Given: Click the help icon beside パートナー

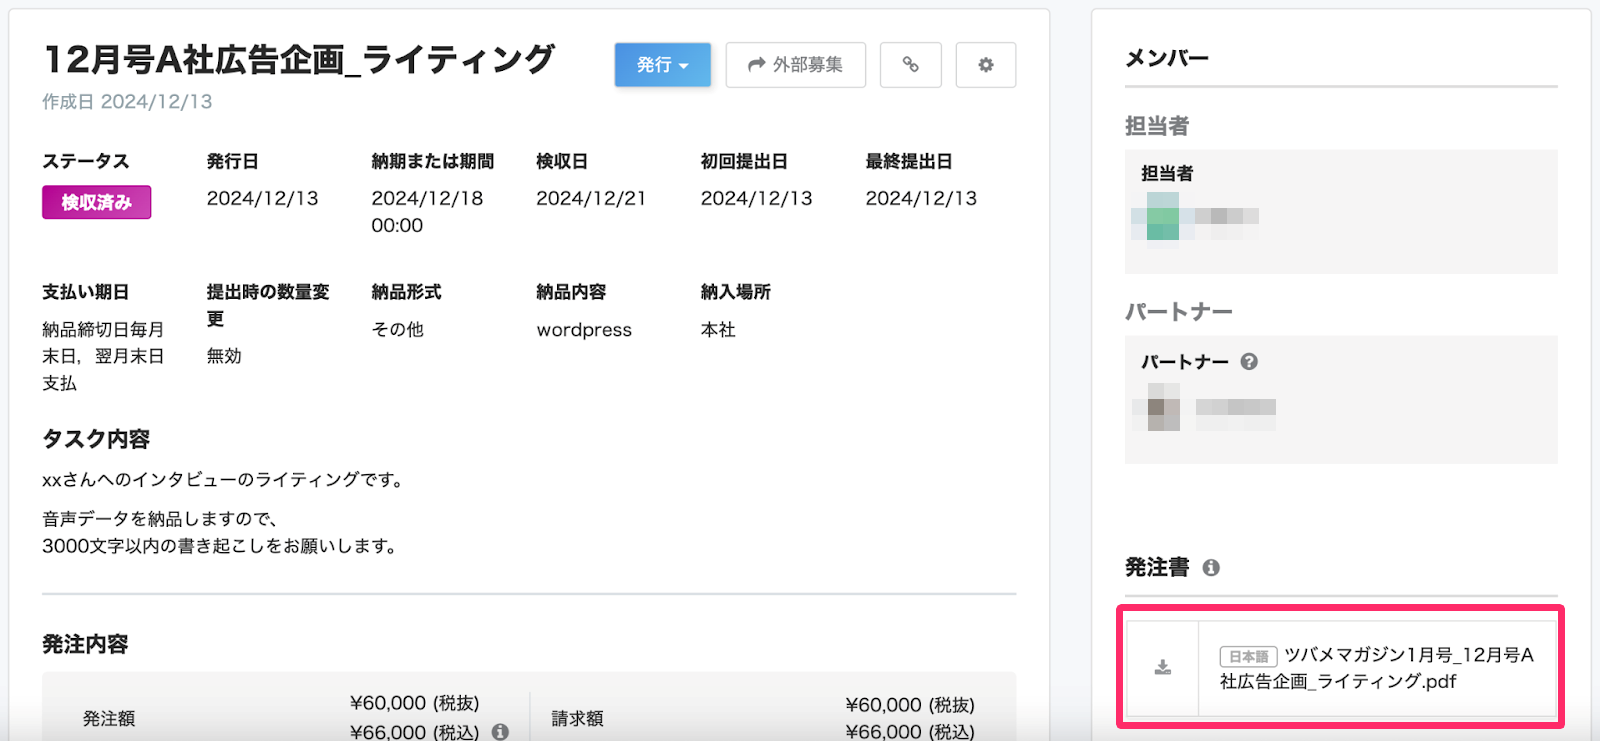Looking at the screenshot, I should (x=1249, y=362).
